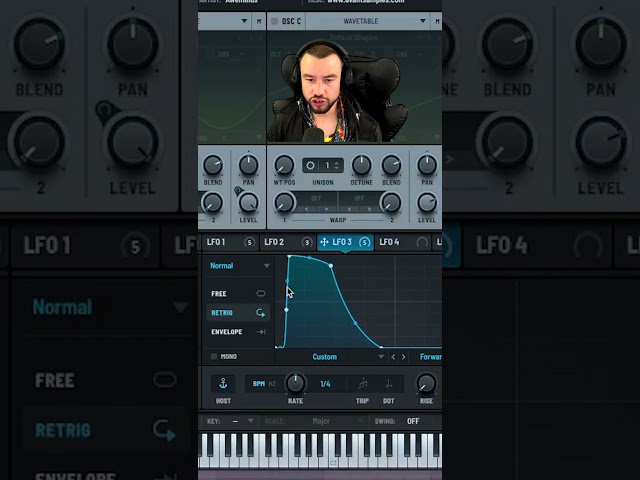
Task: Click previous arrow under the Warp 2 OFF box
Action: coord(349,209)
